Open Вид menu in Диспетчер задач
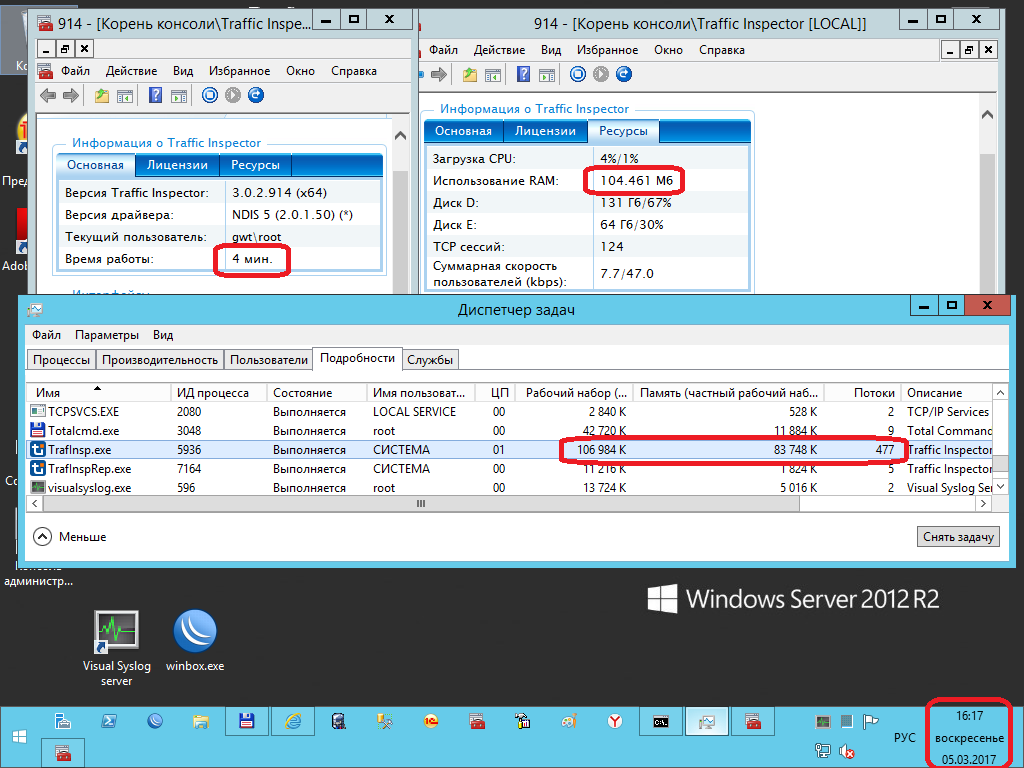The height and width of the screenshot is (768, 1024). point(163,335)
